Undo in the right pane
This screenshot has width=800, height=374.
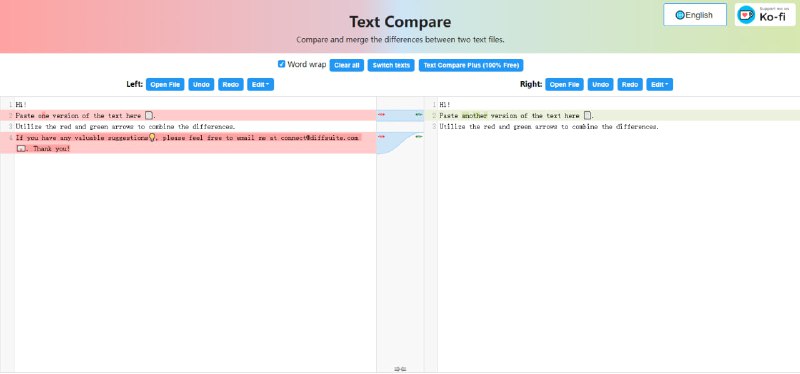(x=600, y=85)
